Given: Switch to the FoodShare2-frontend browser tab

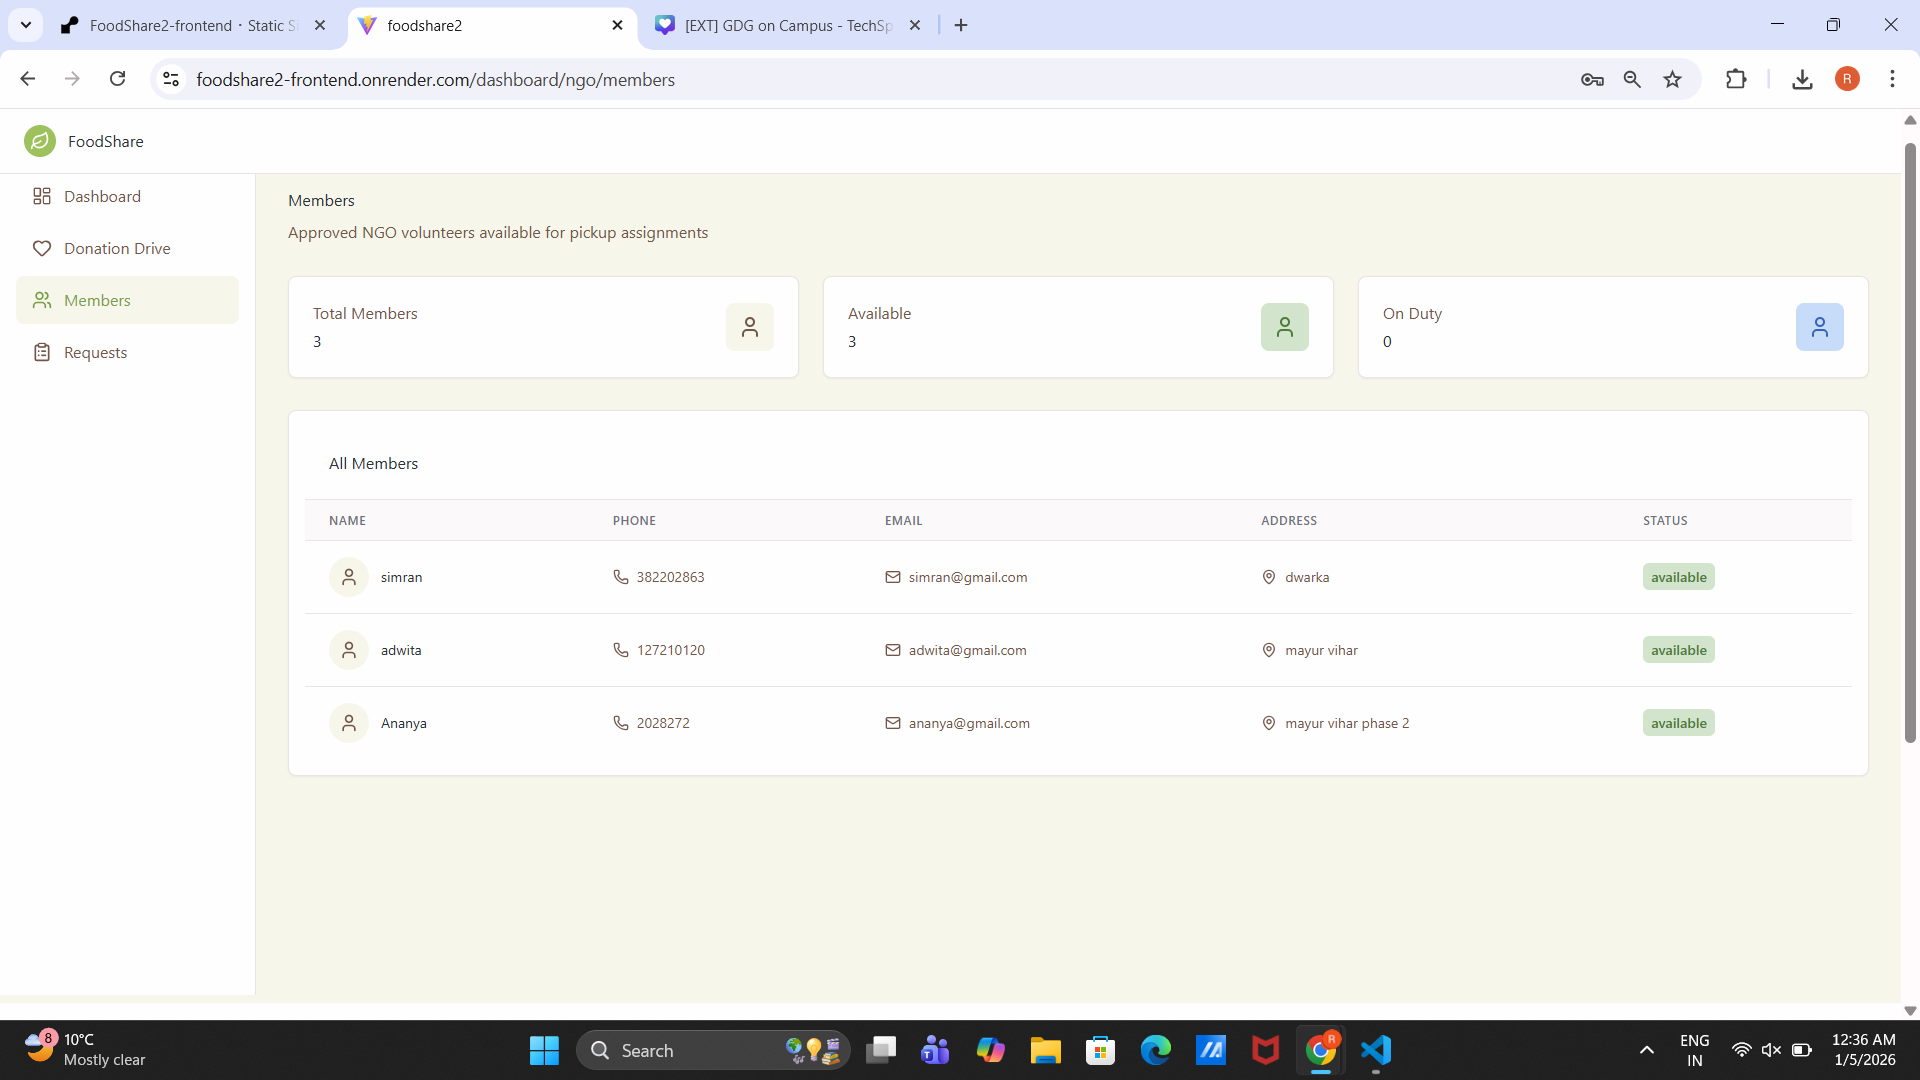Looking at the screenshot, I should point(190,25).
